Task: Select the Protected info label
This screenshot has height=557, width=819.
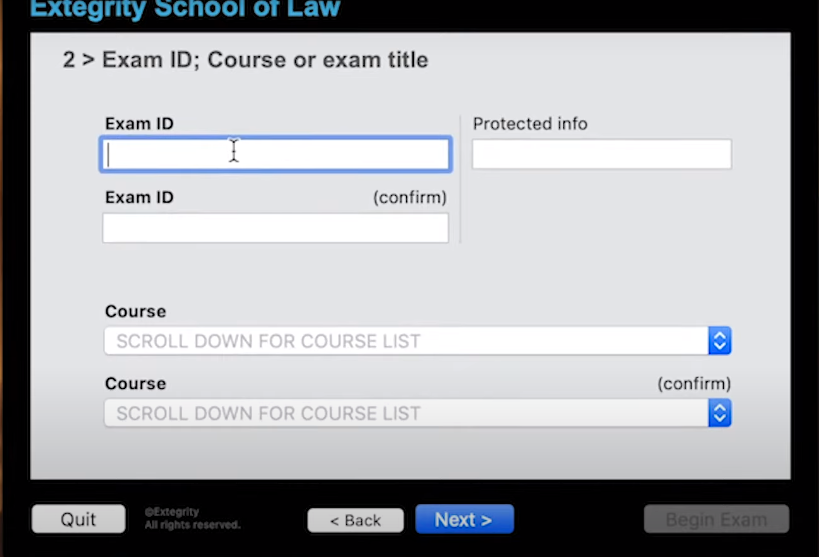Action: coord(530,124)
